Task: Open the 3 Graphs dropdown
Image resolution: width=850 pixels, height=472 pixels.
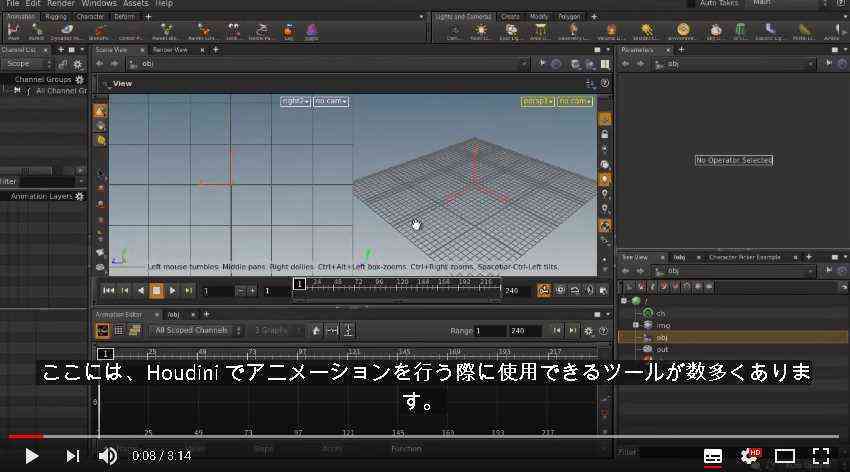Action: [276, 331]
